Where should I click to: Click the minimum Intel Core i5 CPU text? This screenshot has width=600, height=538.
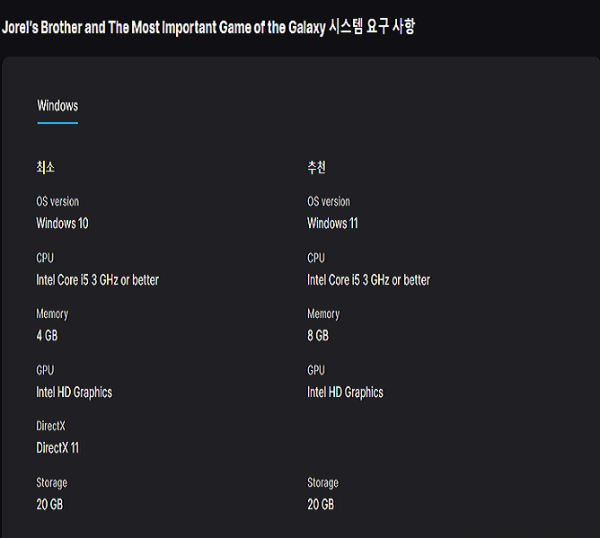pyautogui.click(x=98, y=280)
